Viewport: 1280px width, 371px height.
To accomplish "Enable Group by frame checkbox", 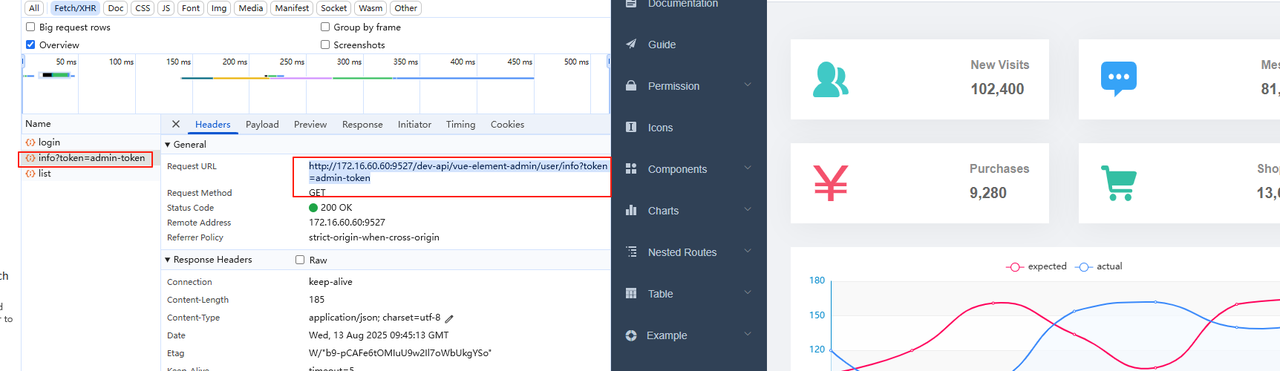I will [x=325, y=28].
